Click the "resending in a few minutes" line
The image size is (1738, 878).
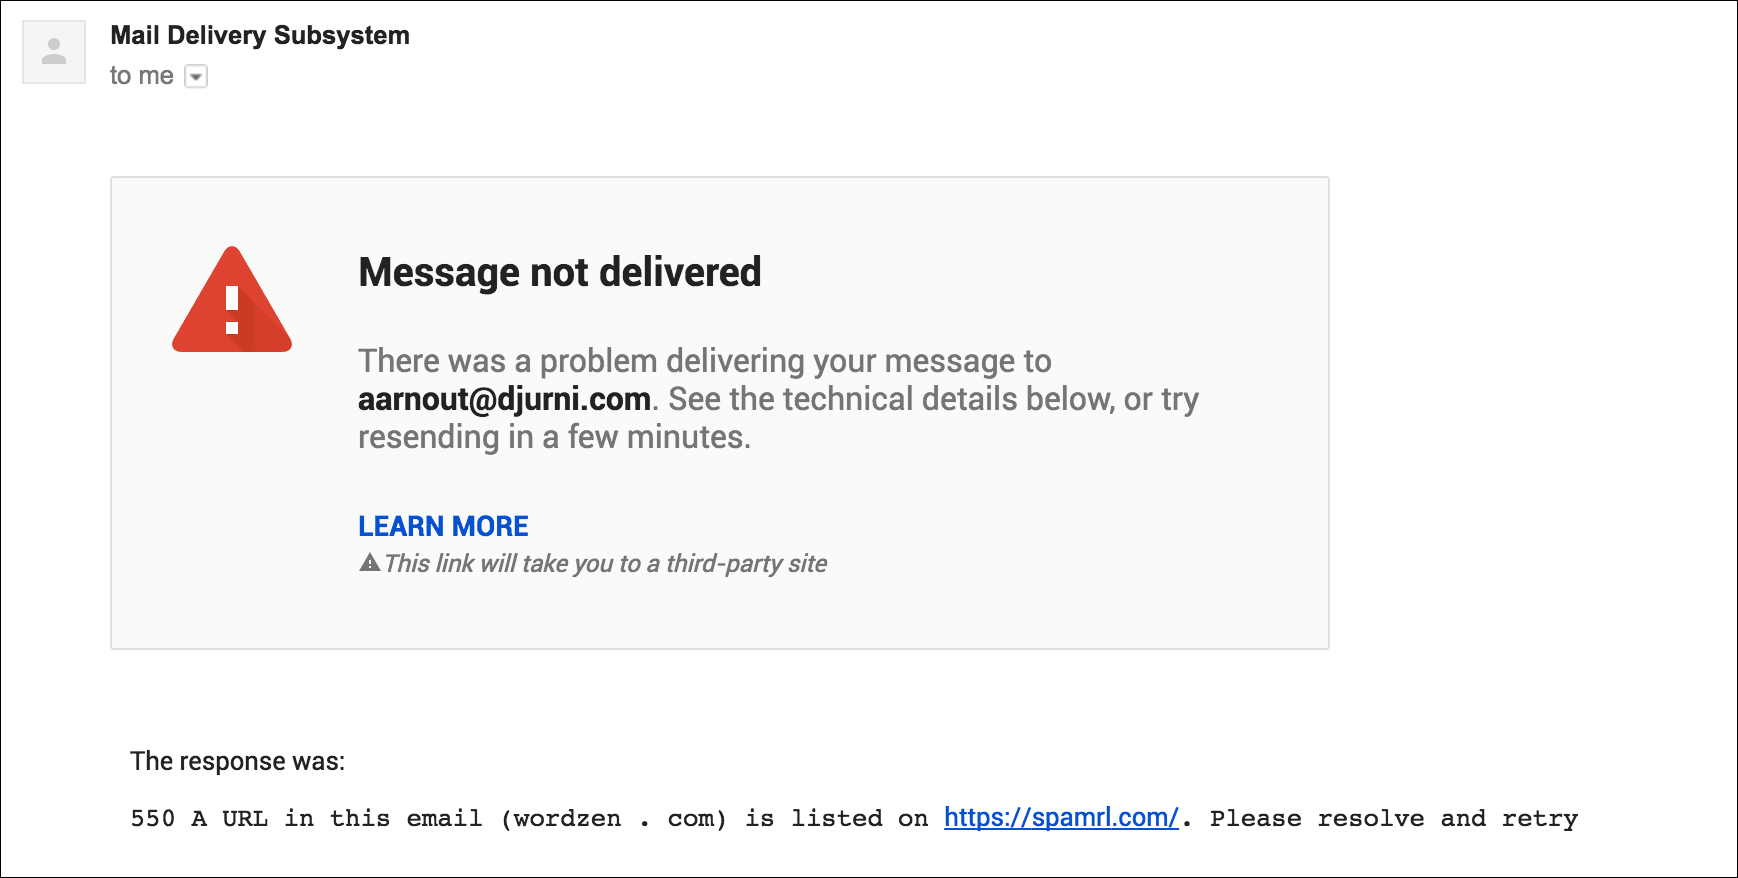click(x=554, y=437)
